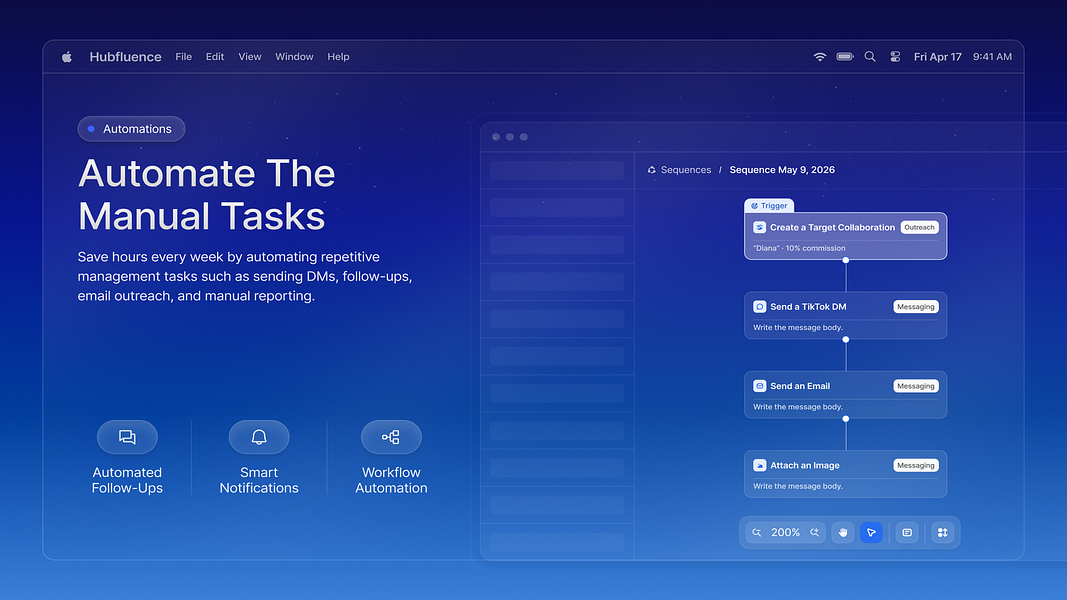Click the Sequence May 9, 2026 breadcrumb
This screenshot has width=1067, height=600.
782,170
